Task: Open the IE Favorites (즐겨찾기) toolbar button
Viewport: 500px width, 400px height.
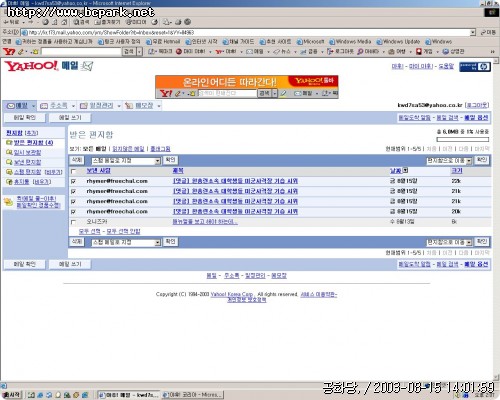Action: (x=107, y=22)
